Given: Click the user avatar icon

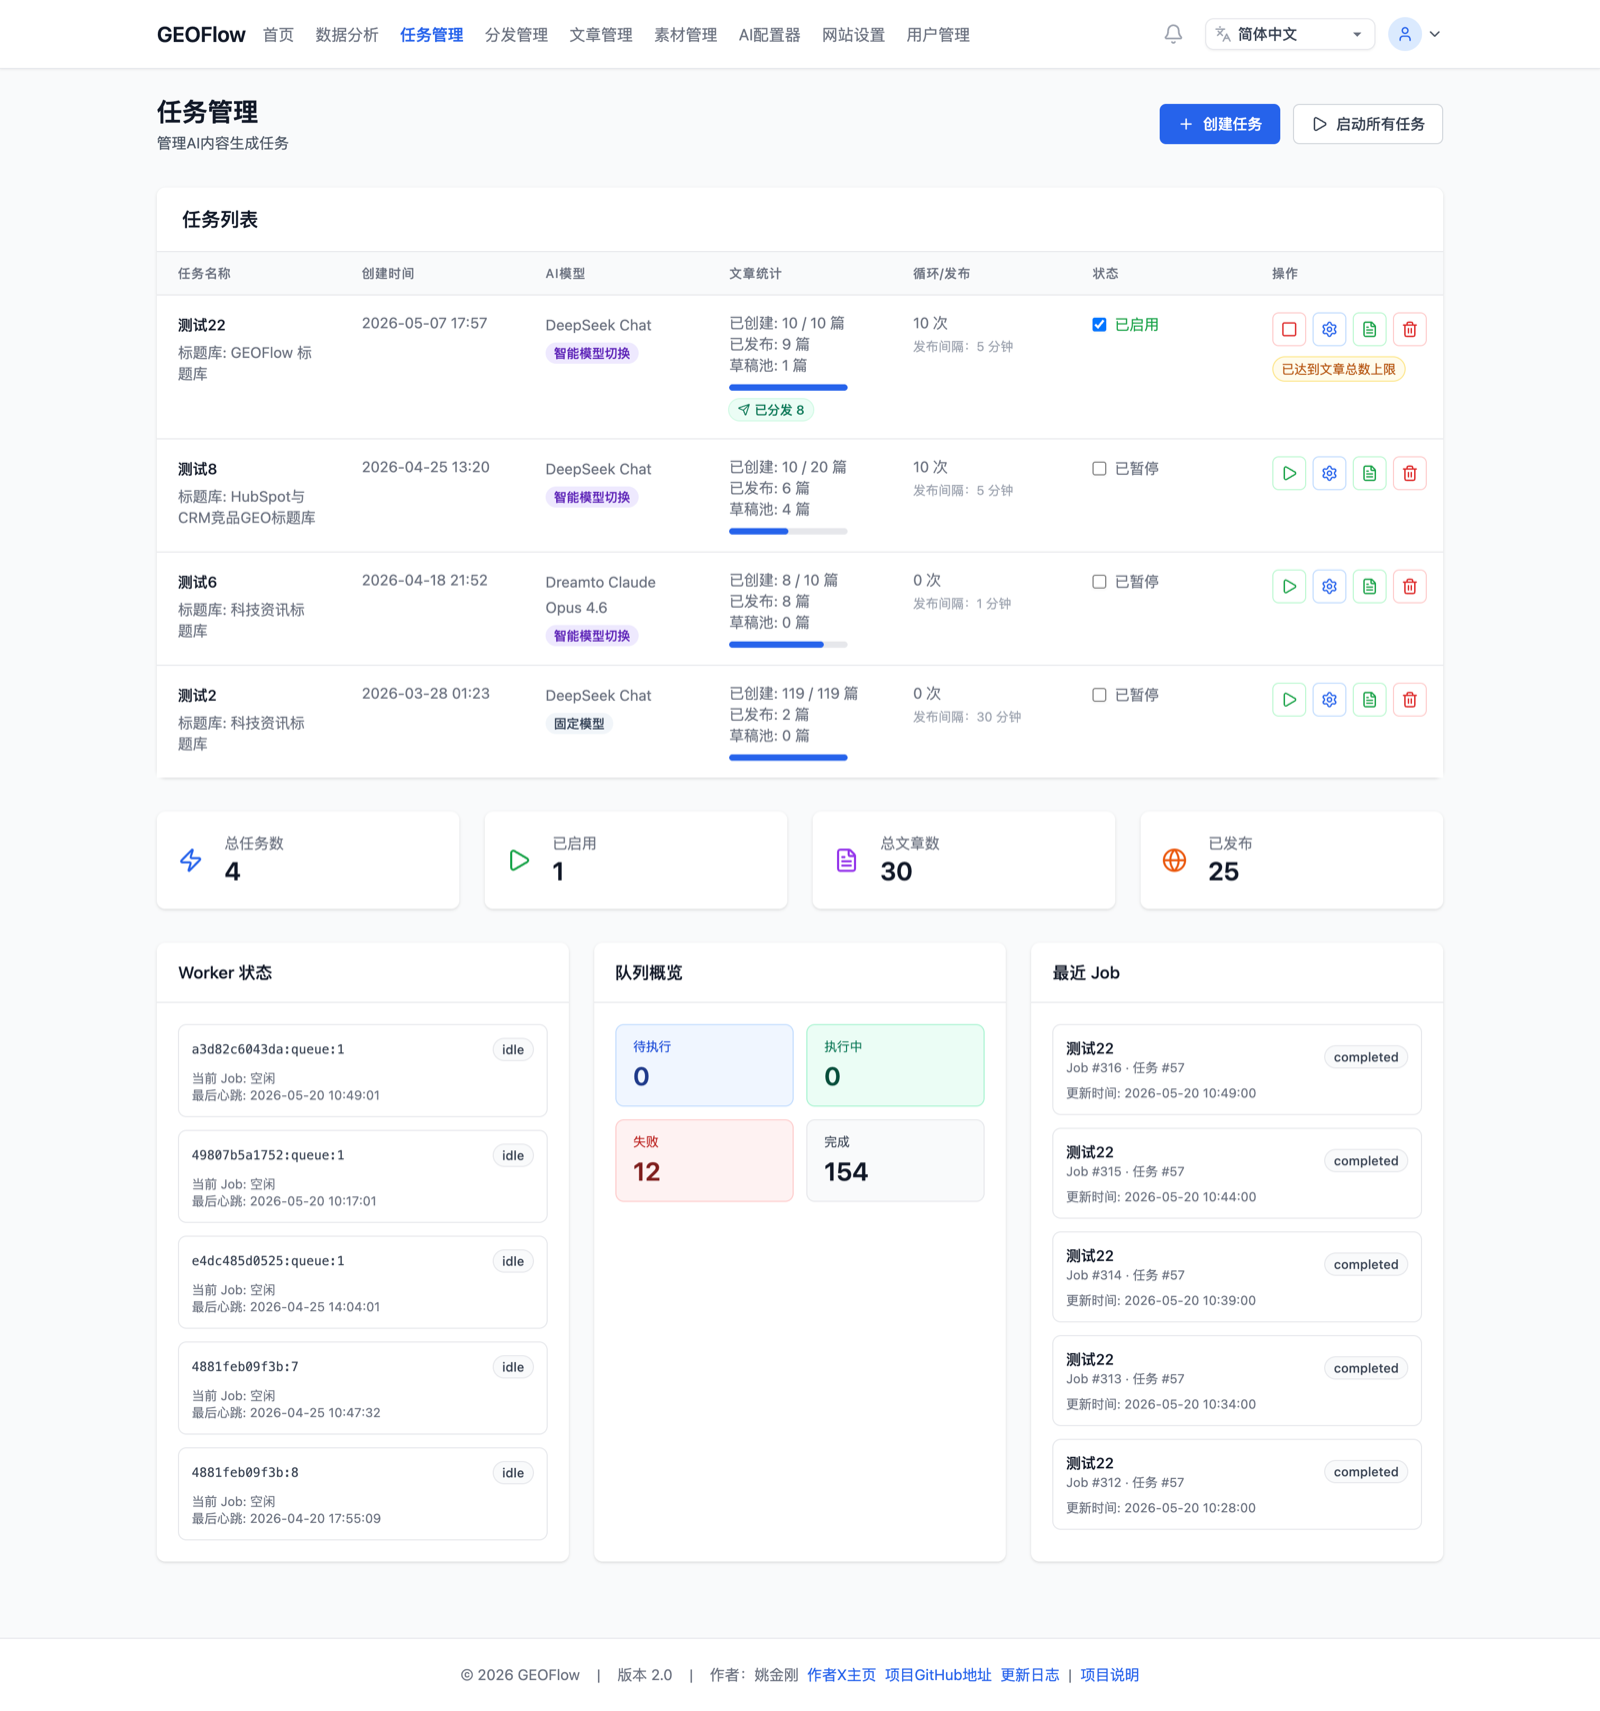Looking at the screenshot, I should point(1404,34).
